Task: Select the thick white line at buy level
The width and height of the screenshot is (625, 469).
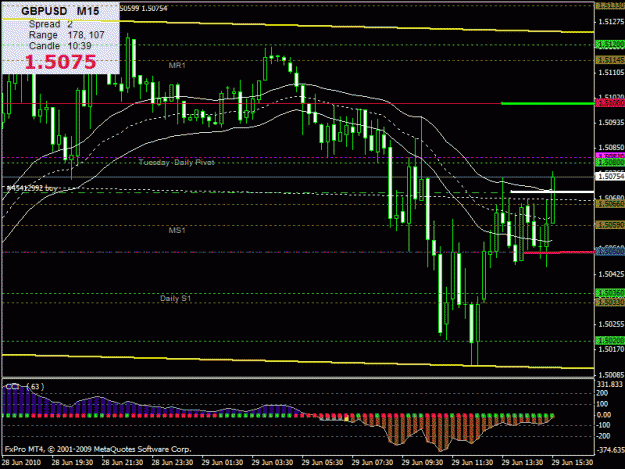Action: pos(552,192)
